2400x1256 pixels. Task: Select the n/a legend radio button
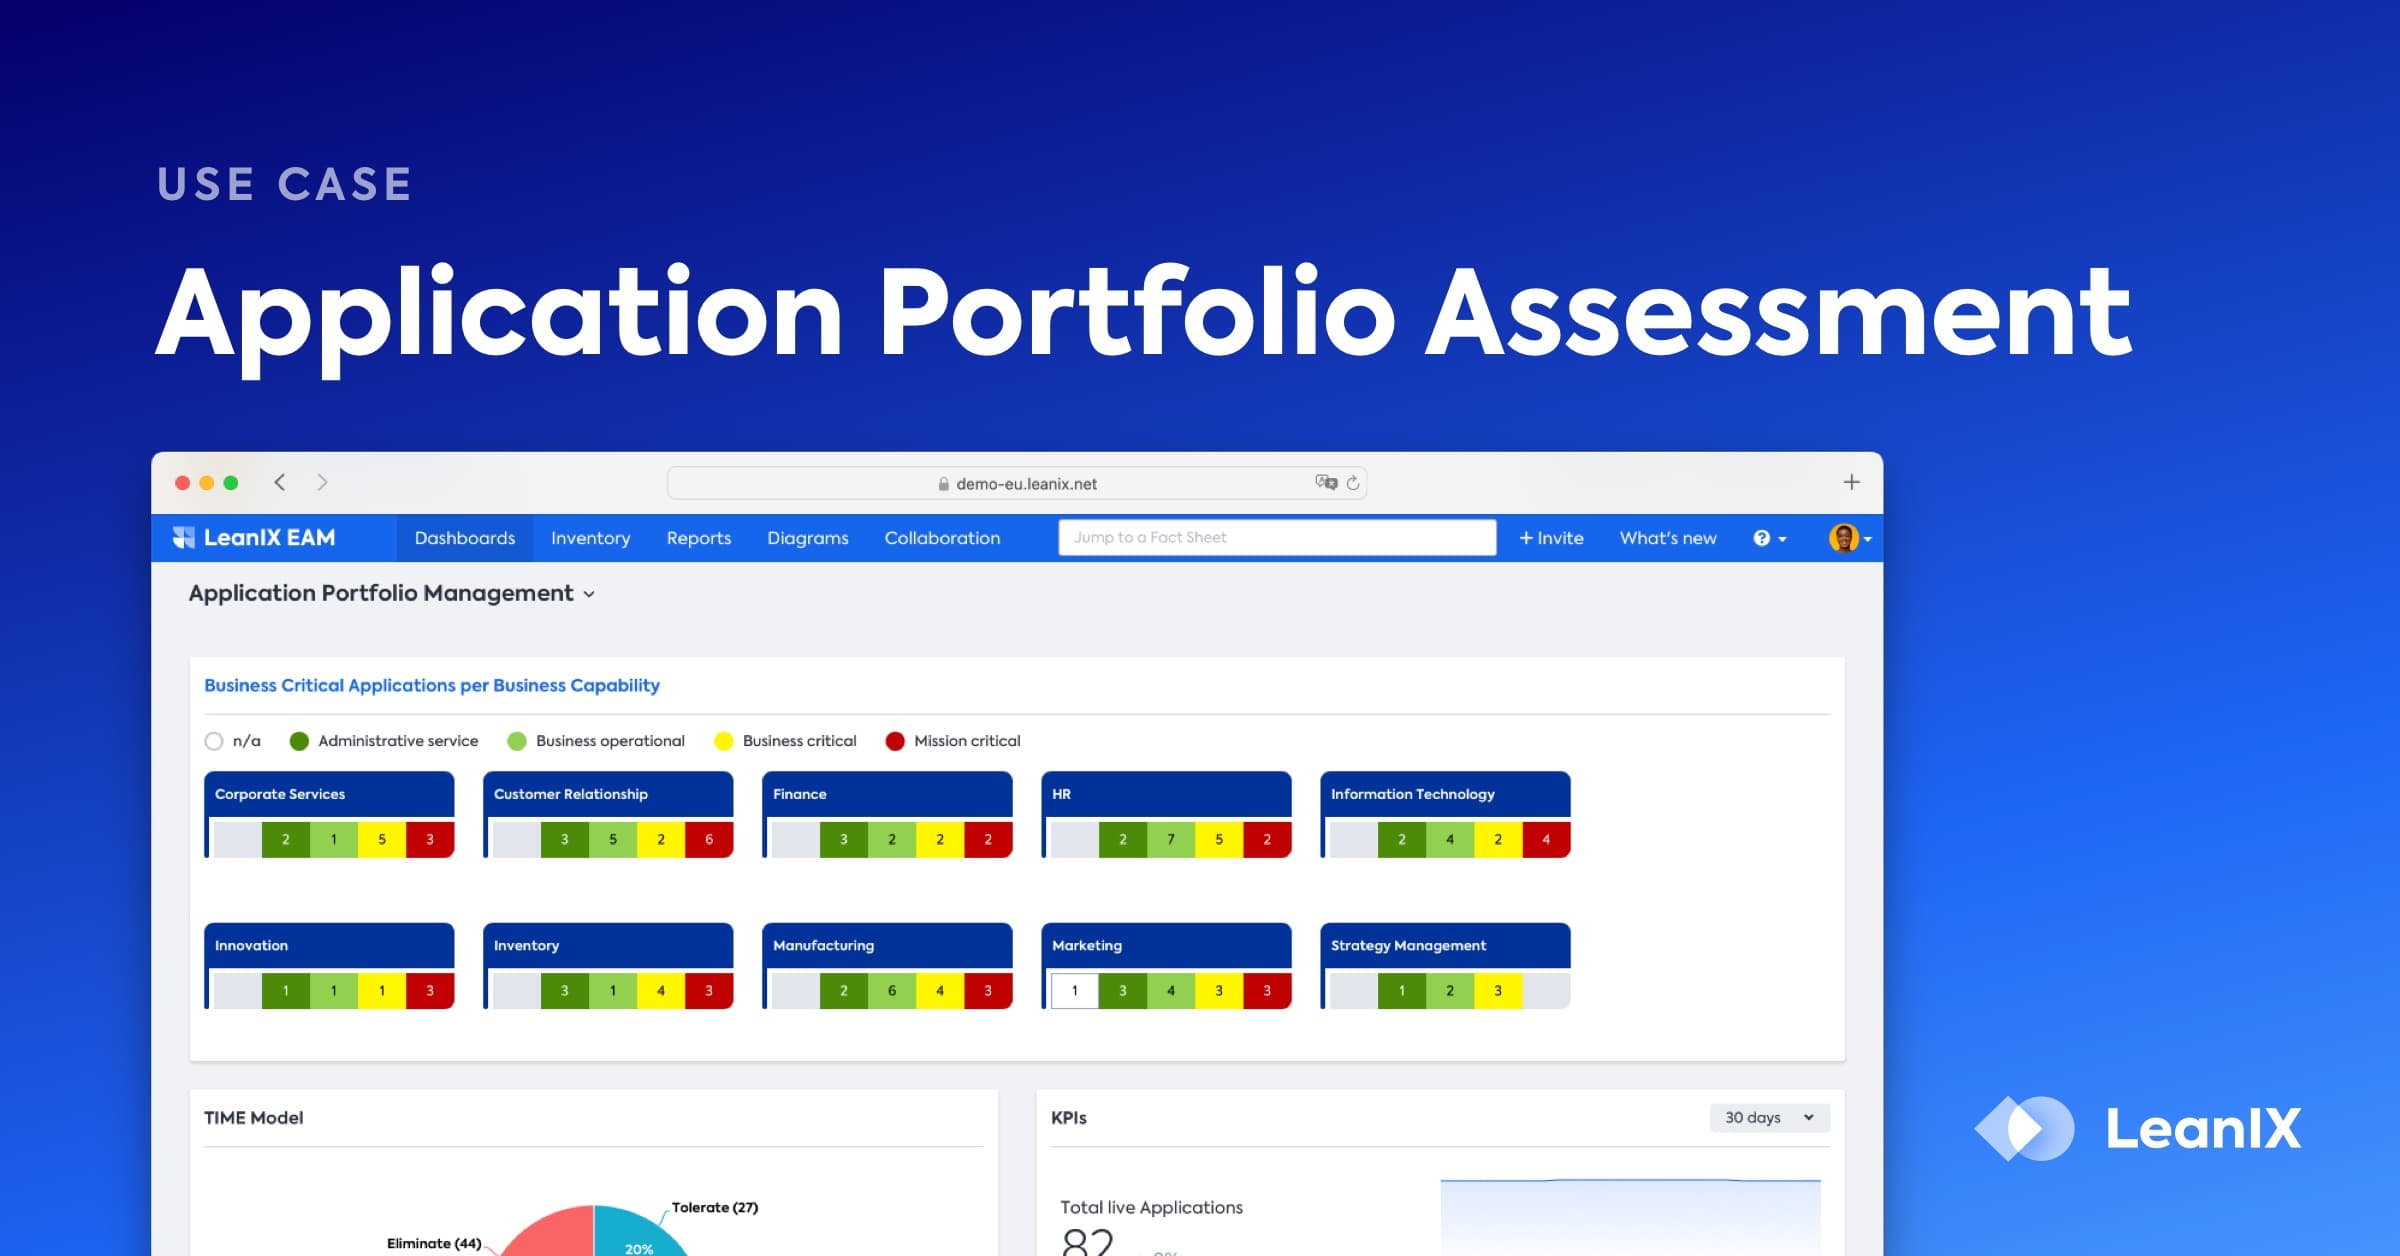(214, 741)
